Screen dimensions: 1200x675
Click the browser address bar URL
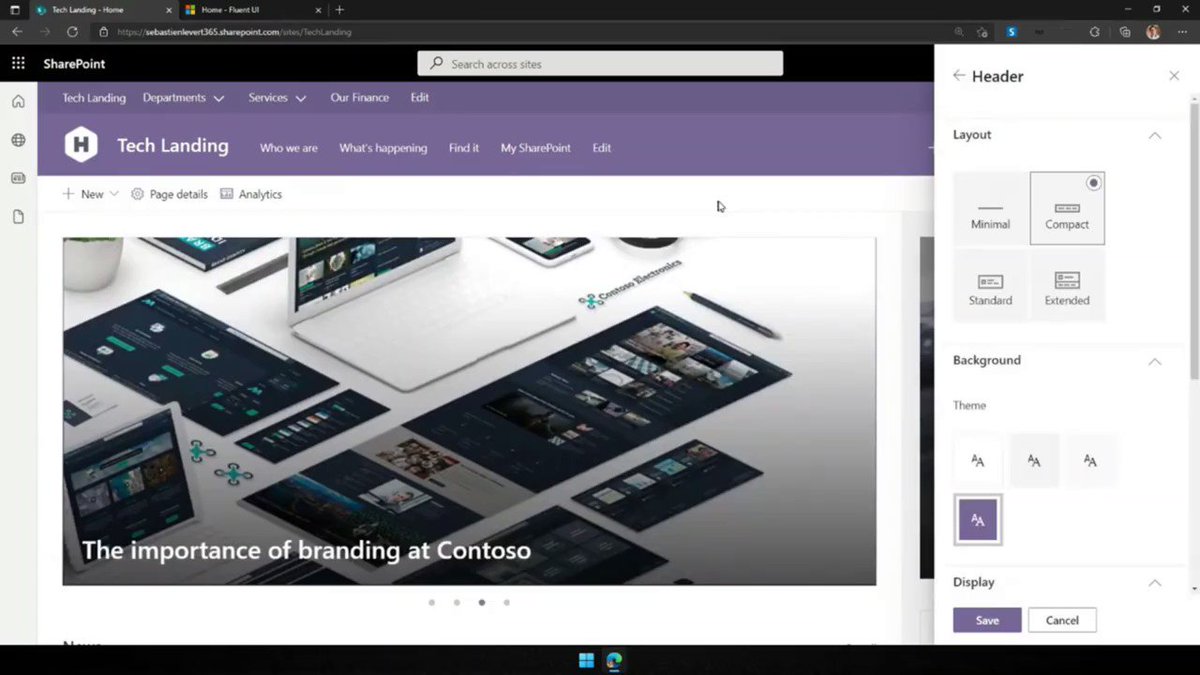click(234, 32)
